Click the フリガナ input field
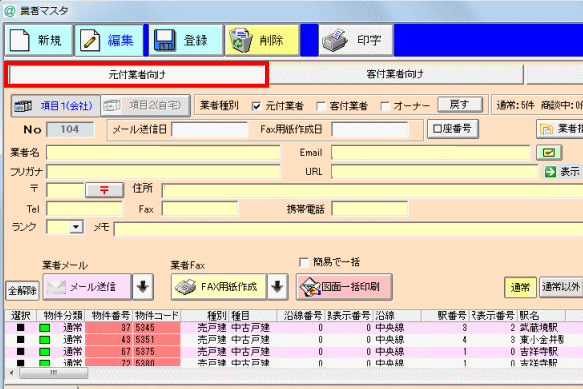Screen dimensions: 583x389 tap(163, 172)
